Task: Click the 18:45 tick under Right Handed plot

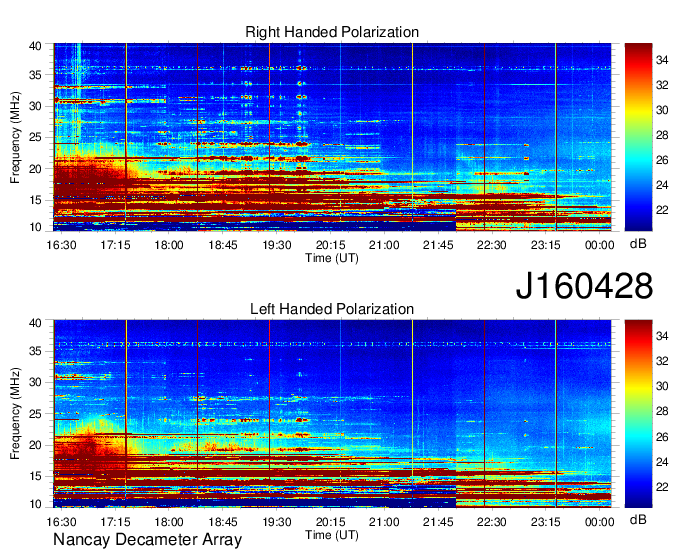Action: tap(222, 245)
